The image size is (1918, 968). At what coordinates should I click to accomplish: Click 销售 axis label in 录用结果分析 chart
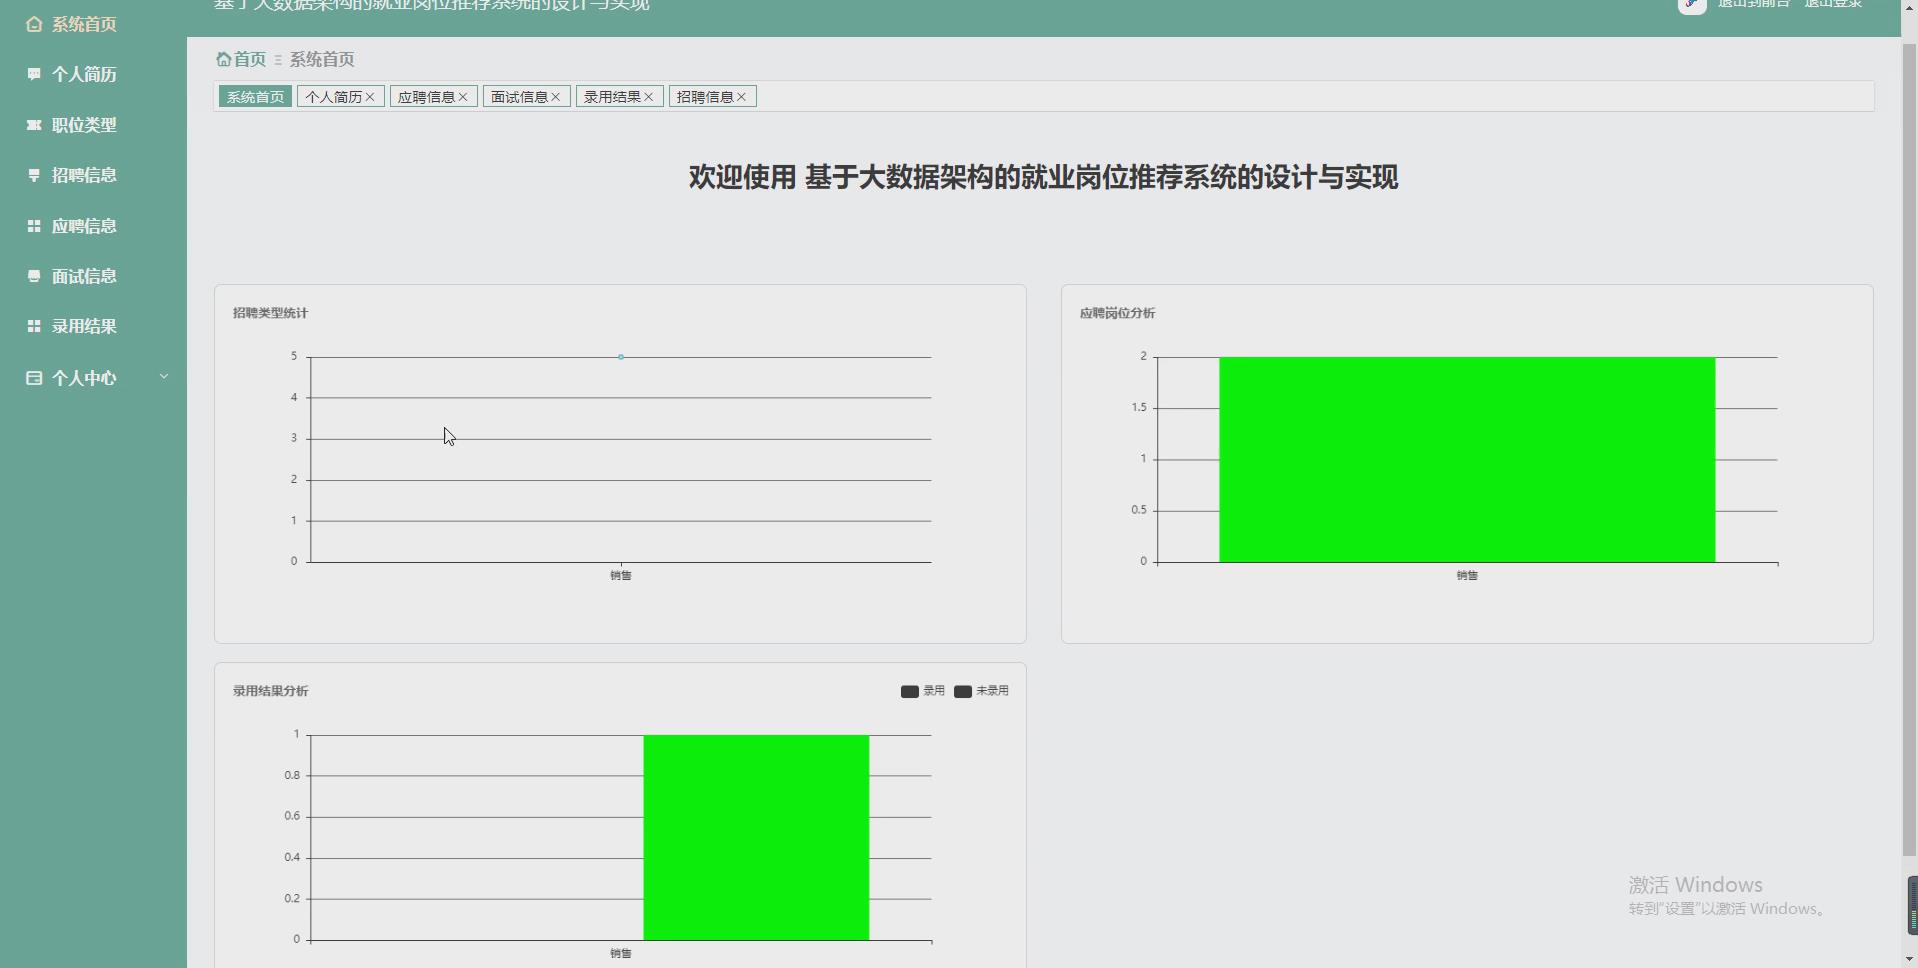pos(621,953)
